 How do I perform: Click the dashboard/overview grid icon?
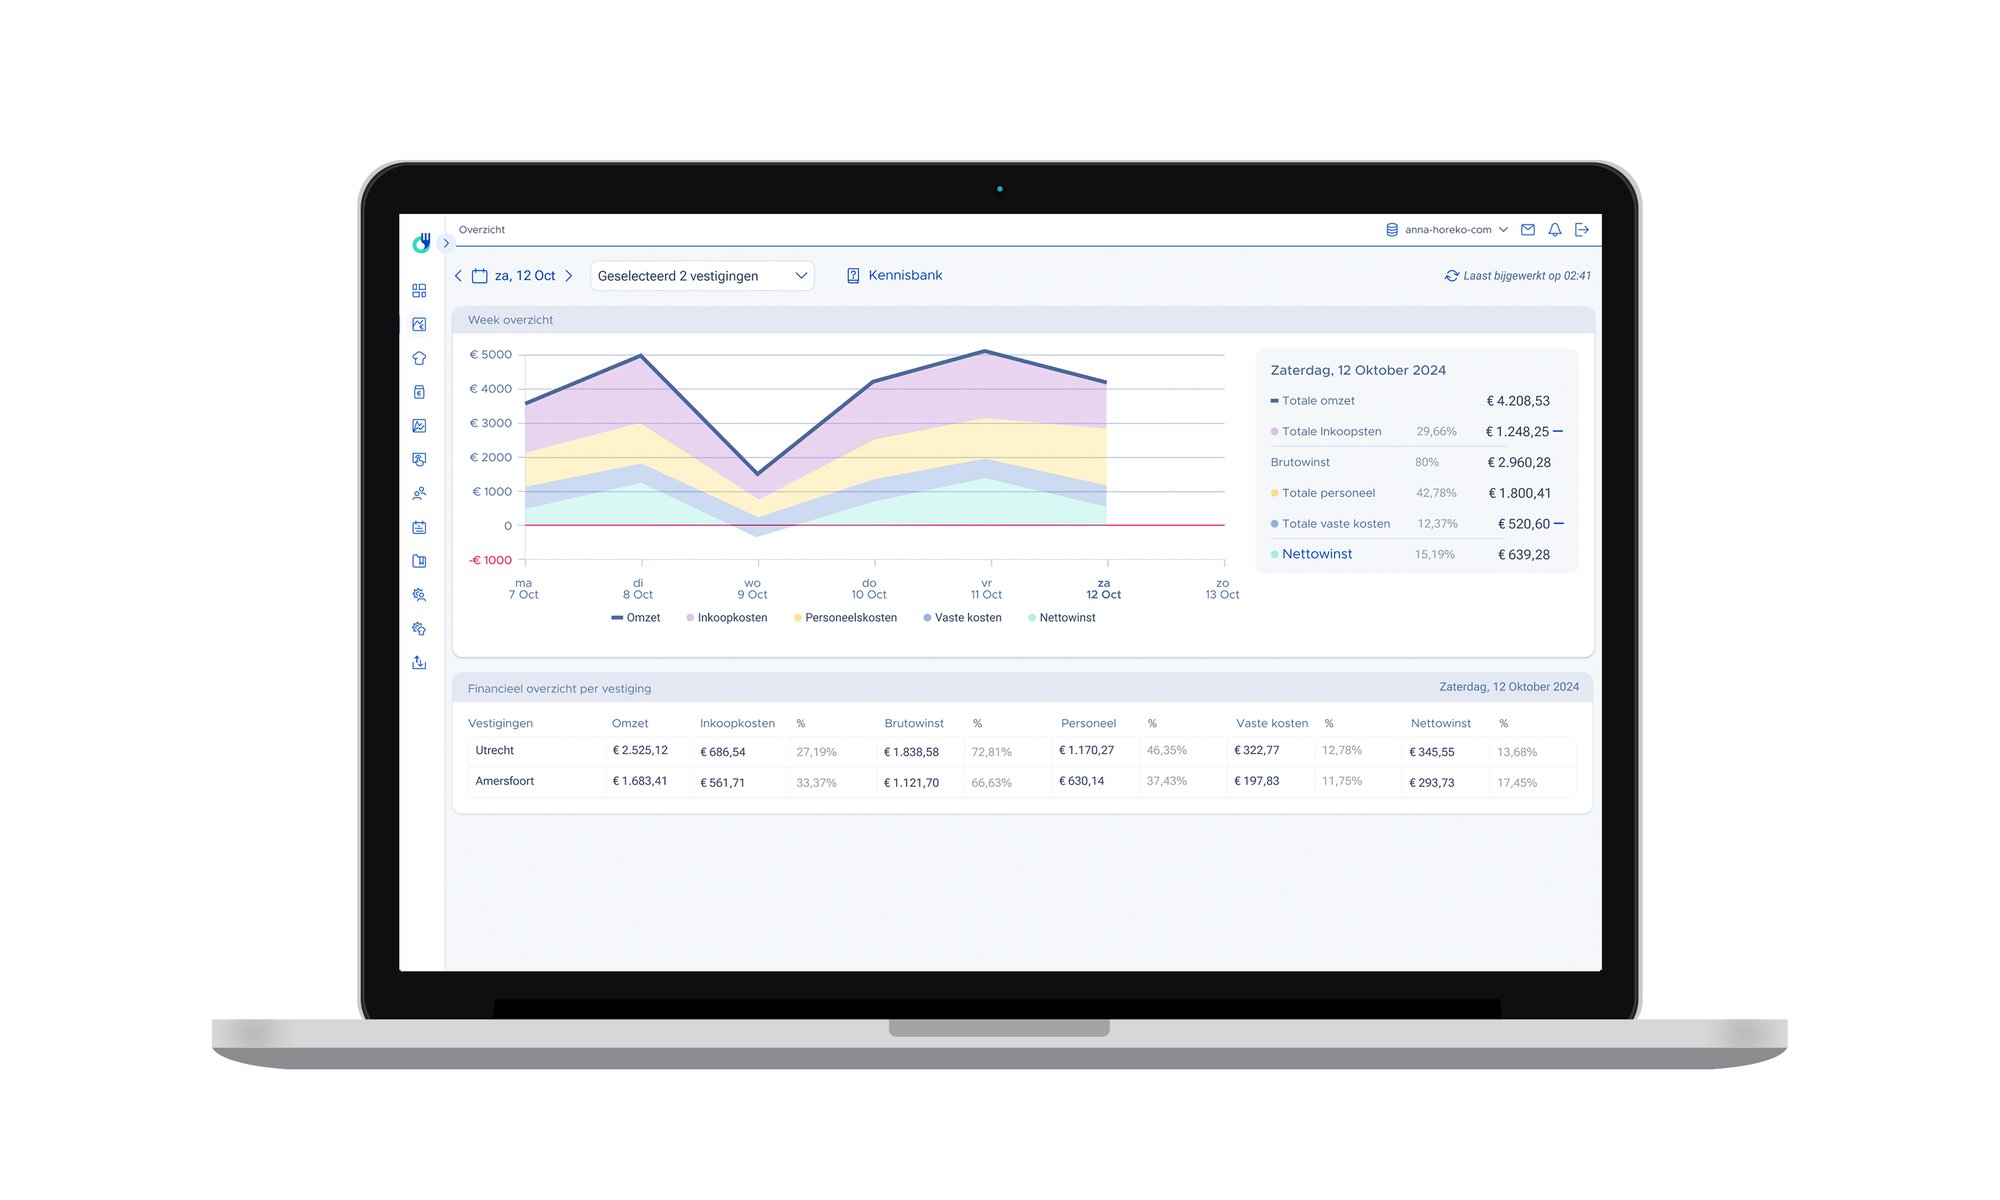[x=421, y=289]
